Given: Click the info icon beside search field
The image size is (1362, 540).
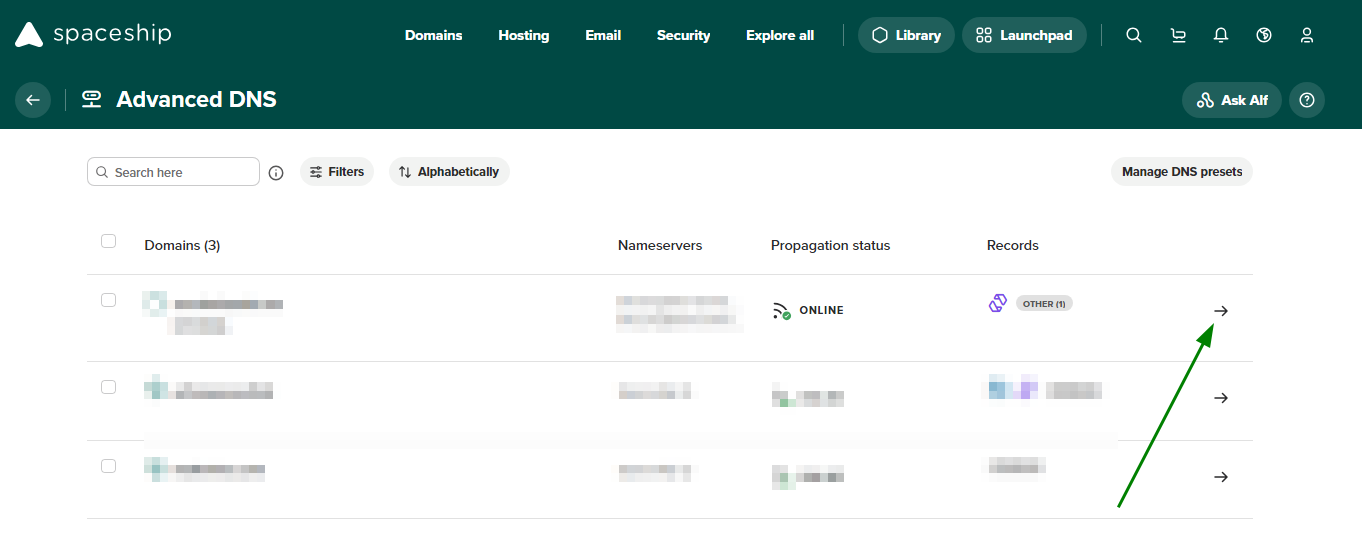Looking at the screenshot, I should 276,173.
